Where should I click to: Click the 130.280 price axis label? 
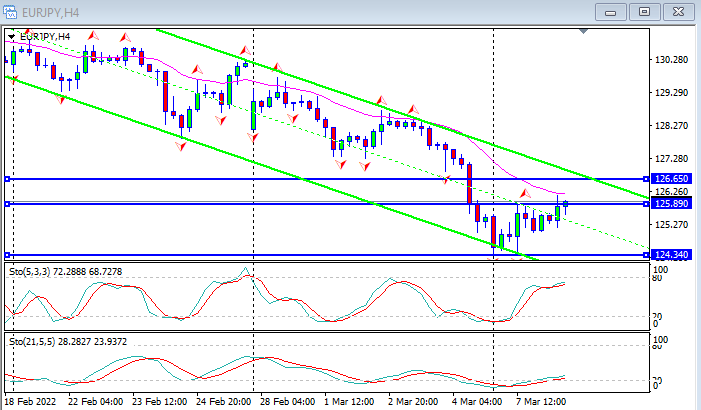point(668,60)
